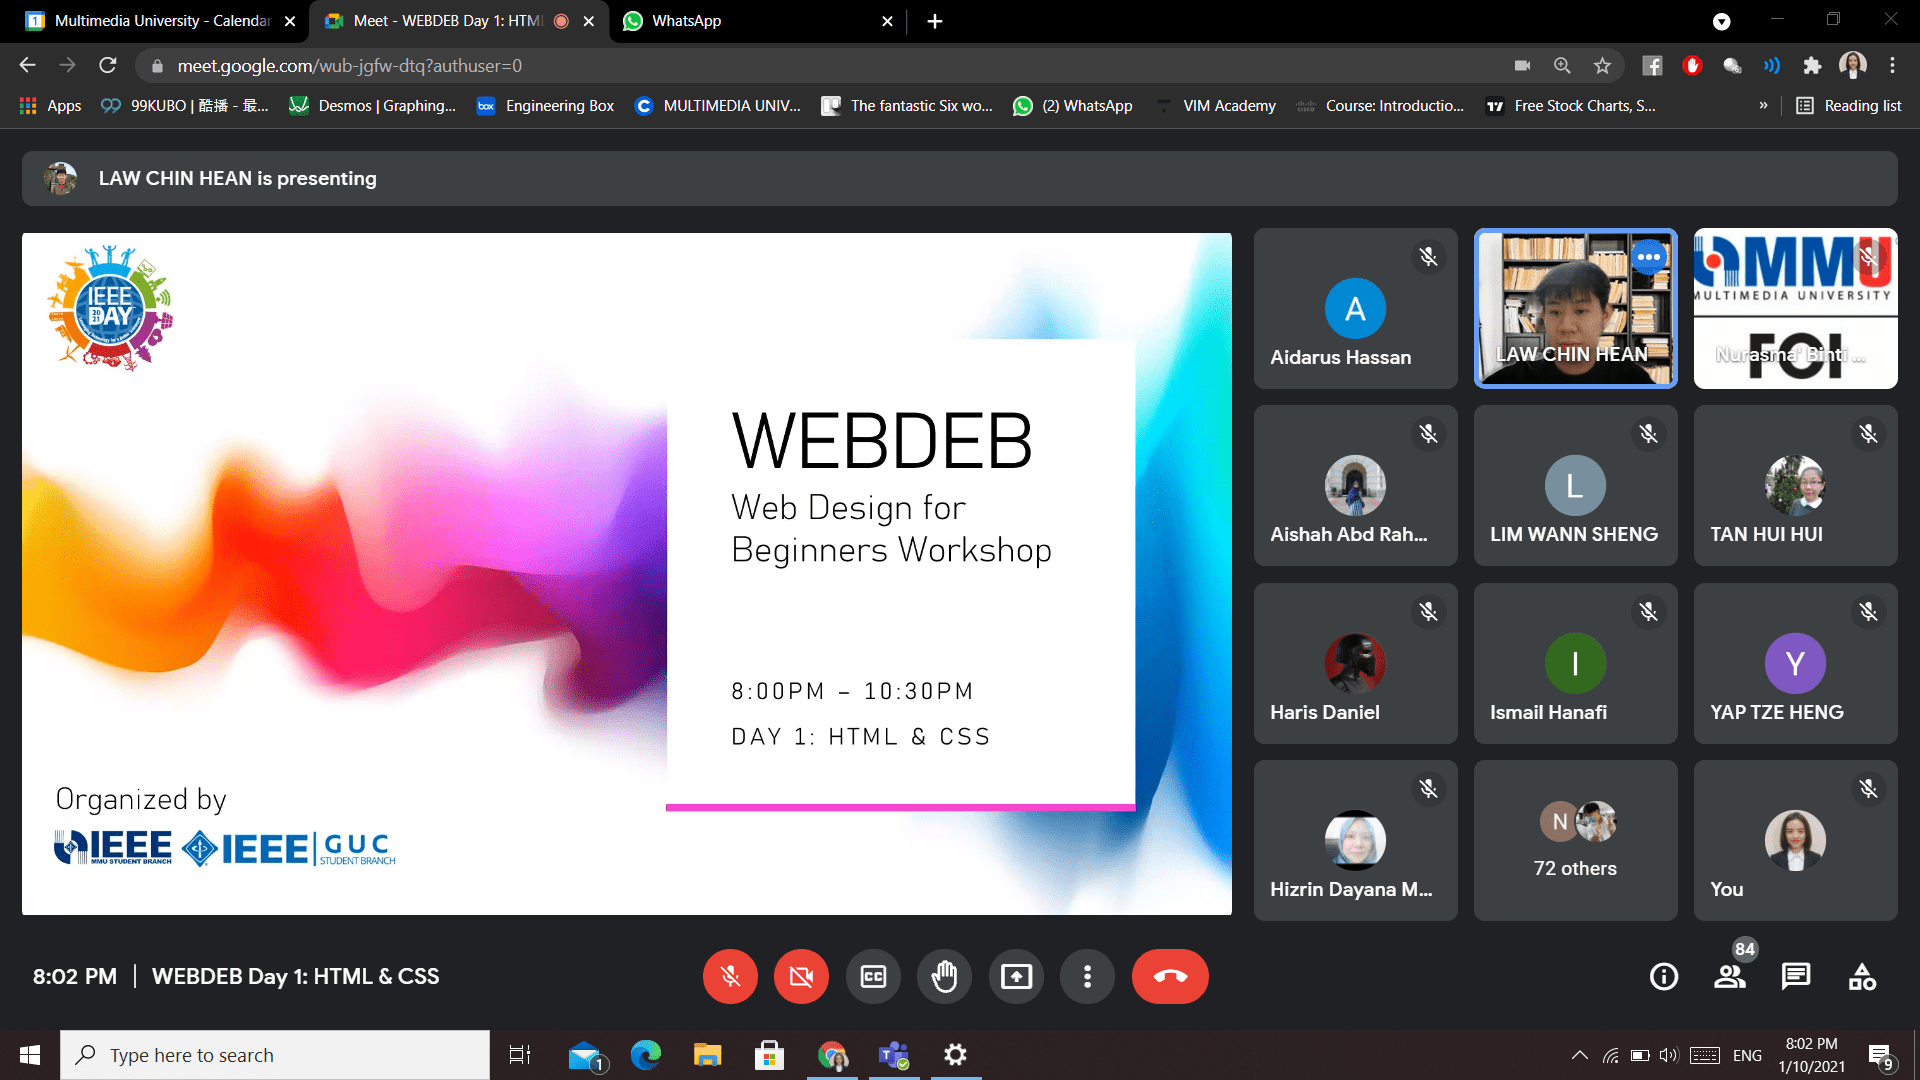Open the Activities panel icon
Image resolution: width=1920 pixels, height=1080 pixels.
pyautogui.click(x=1862, y=976)
